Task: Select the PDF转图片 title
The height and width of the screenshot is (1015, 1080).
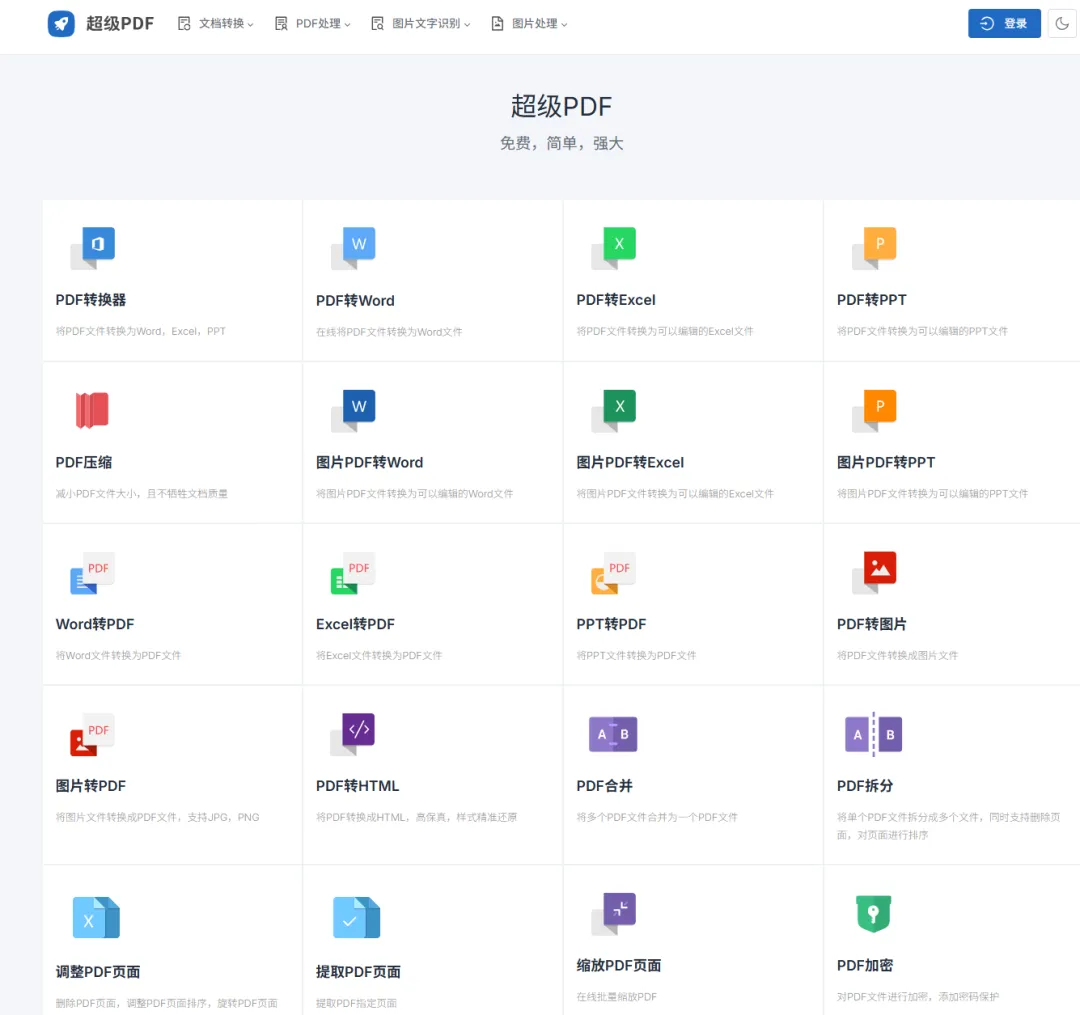Action: [x=871, y=624]
